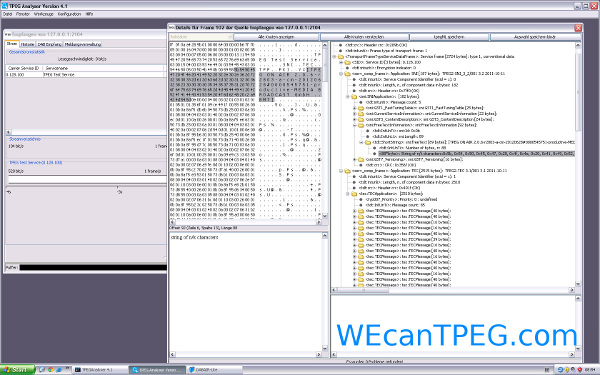Open the Hilfe menu
The image size is (600, 375).
(x=89, y=14)
